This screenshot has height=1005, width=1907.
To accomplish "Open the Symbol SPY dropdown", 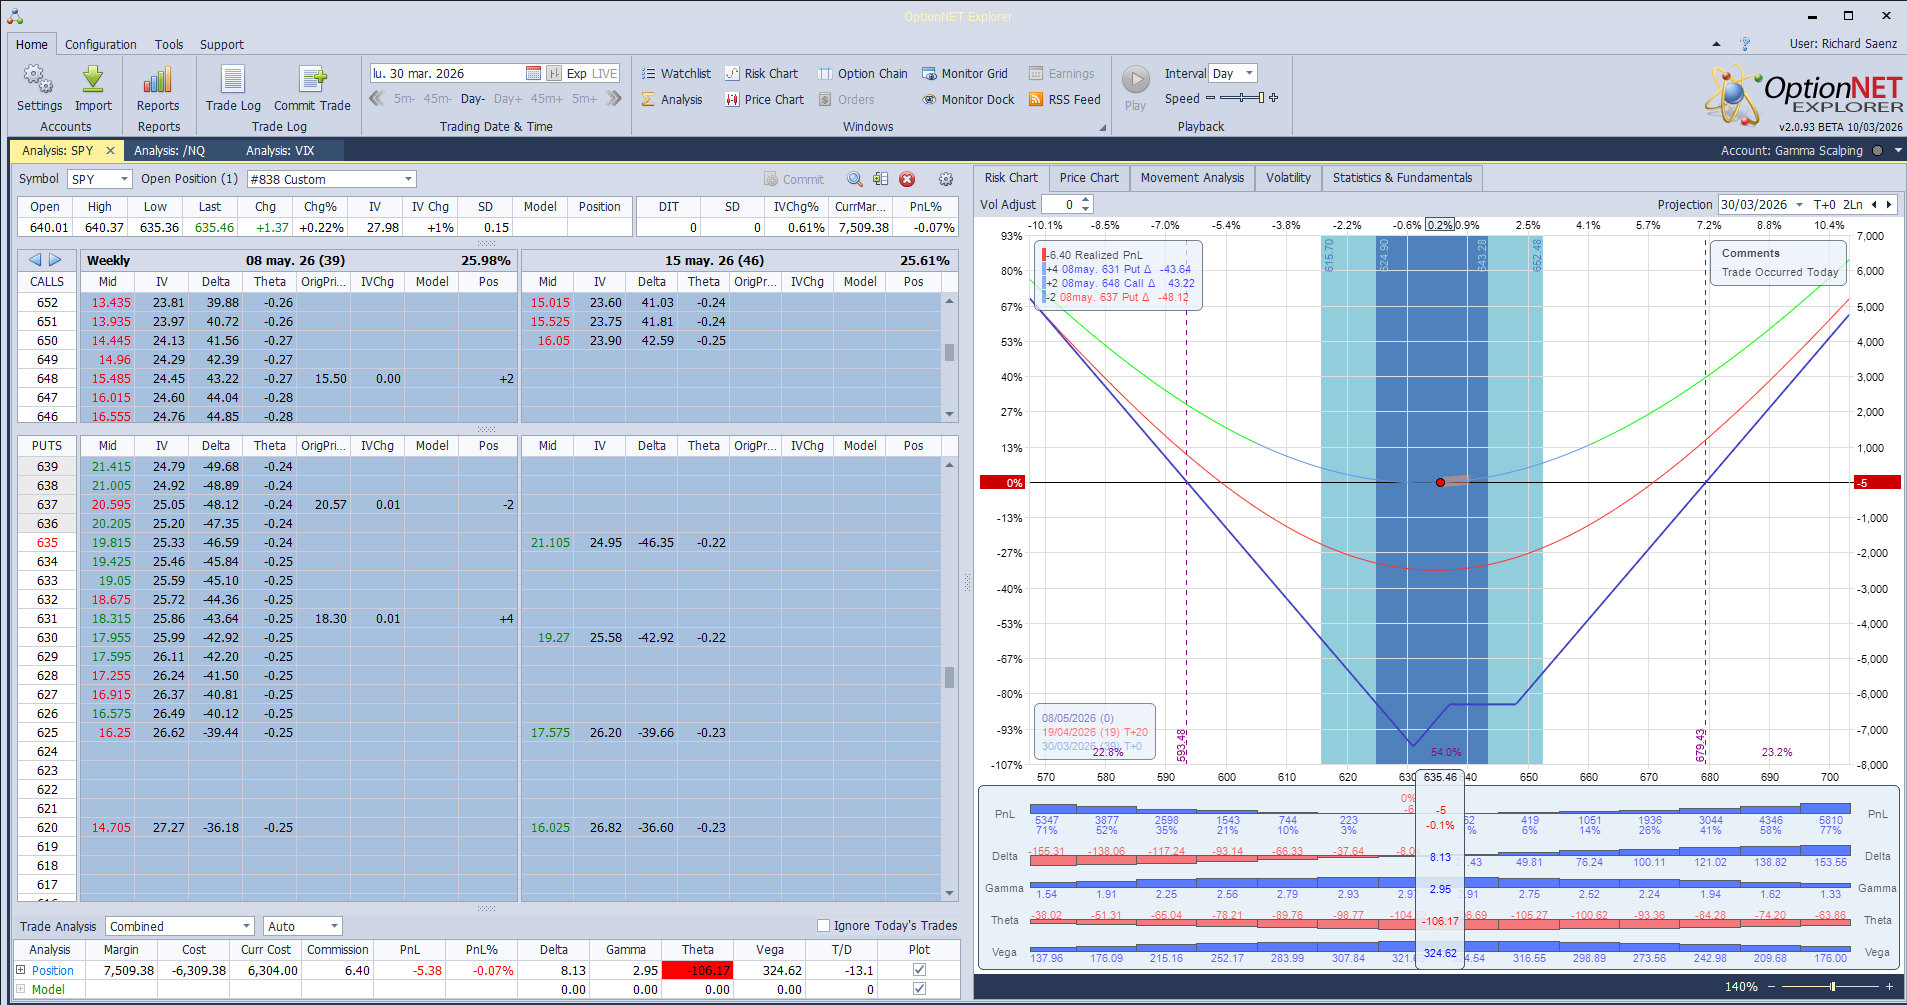I will pyautogui.click(x=124, y=179).
